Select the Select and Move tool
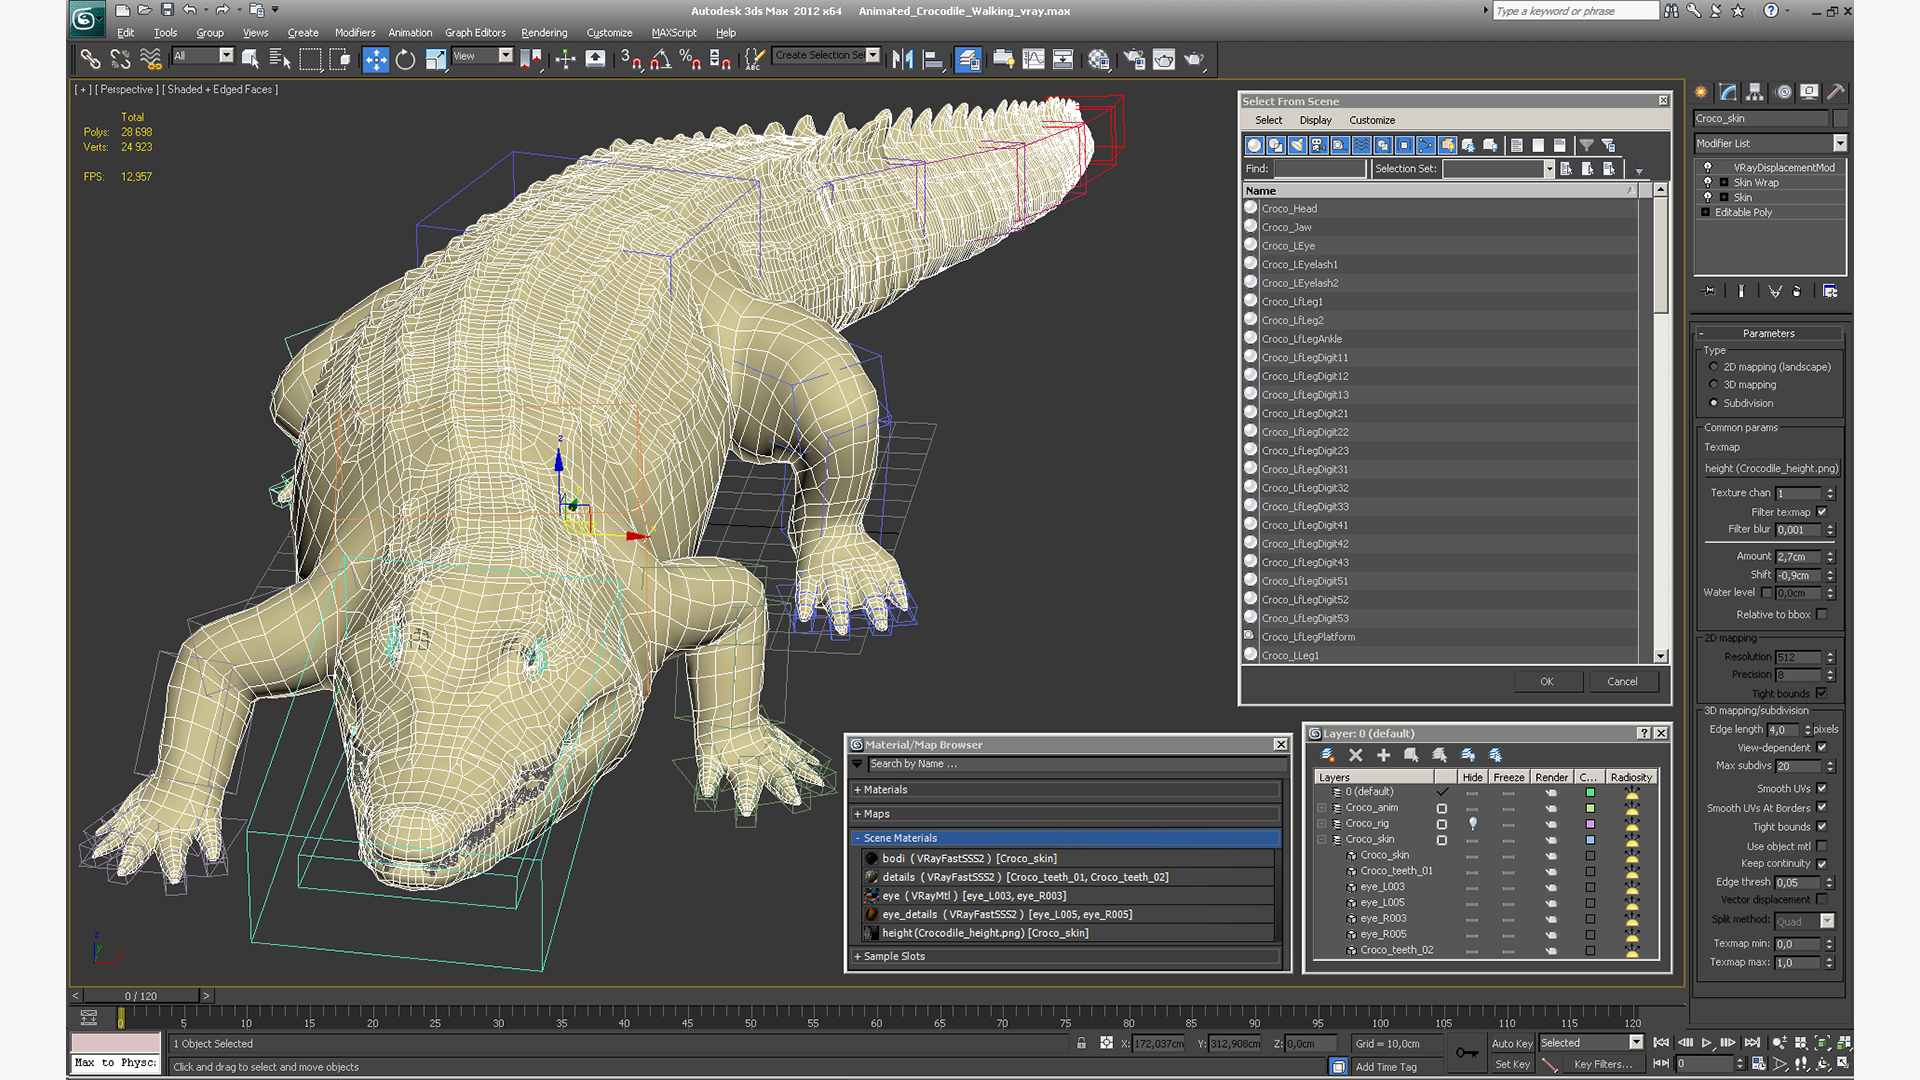The width and height of the screenshot is (1920, 1080). (x=375, y=60)
